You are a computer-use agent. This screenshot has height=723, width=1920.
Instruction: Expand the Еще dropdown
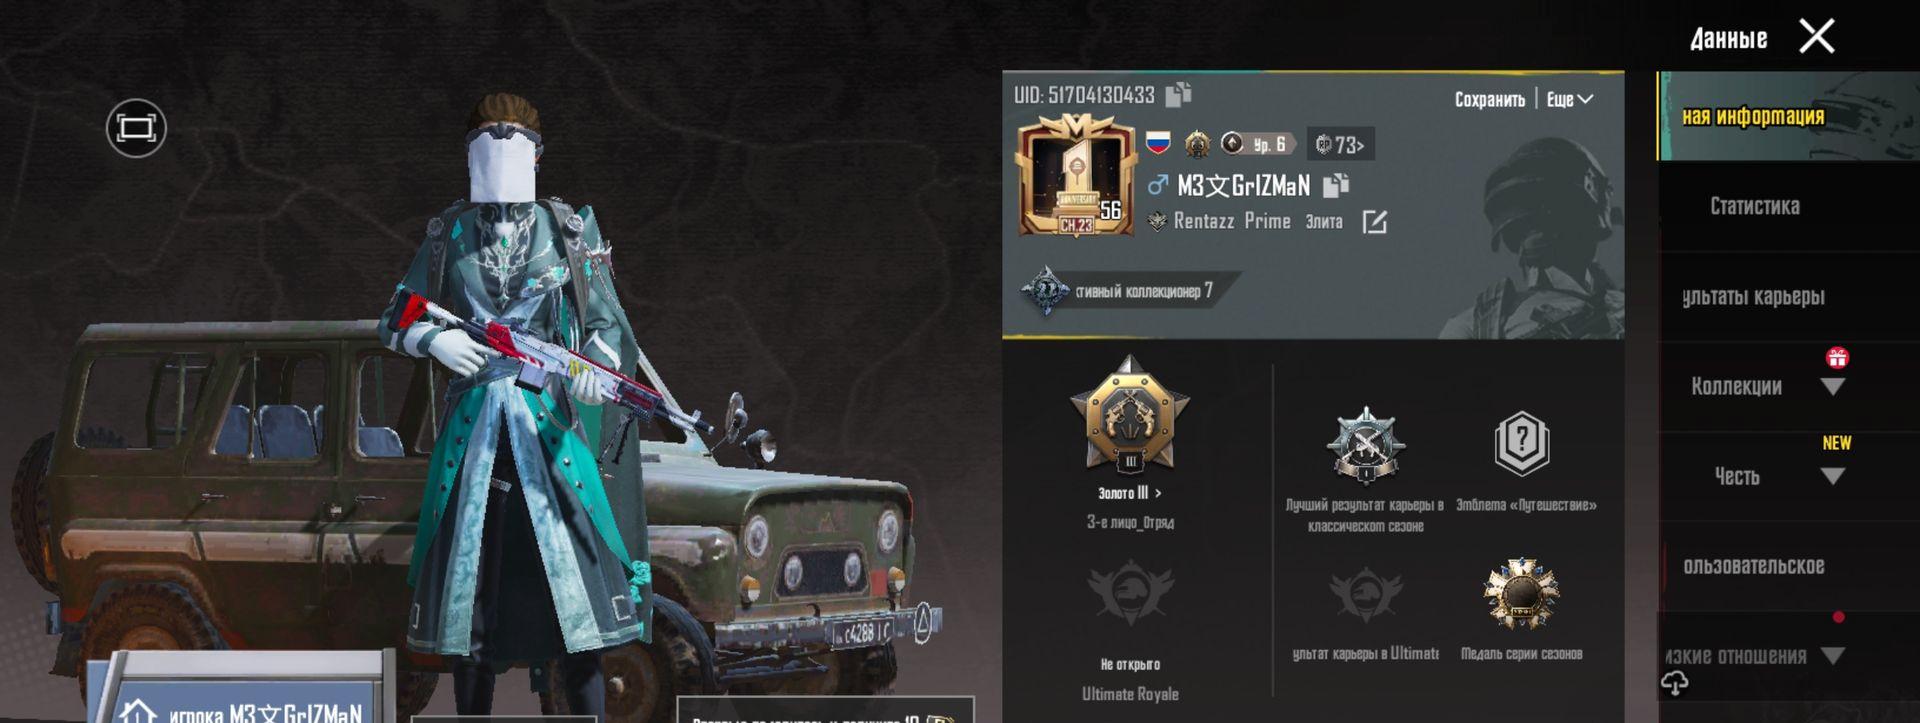(1569, 99)
